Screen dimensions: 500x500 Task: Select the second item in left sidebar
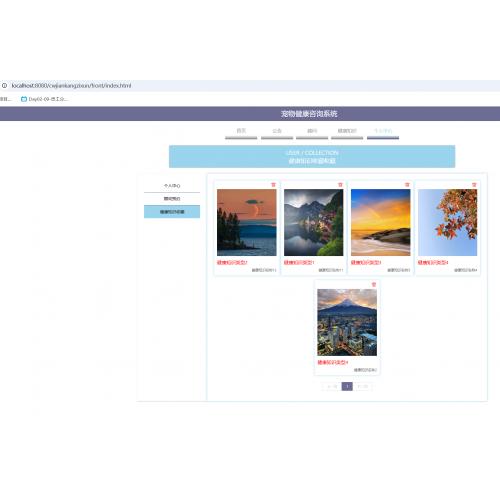[172, 199]
